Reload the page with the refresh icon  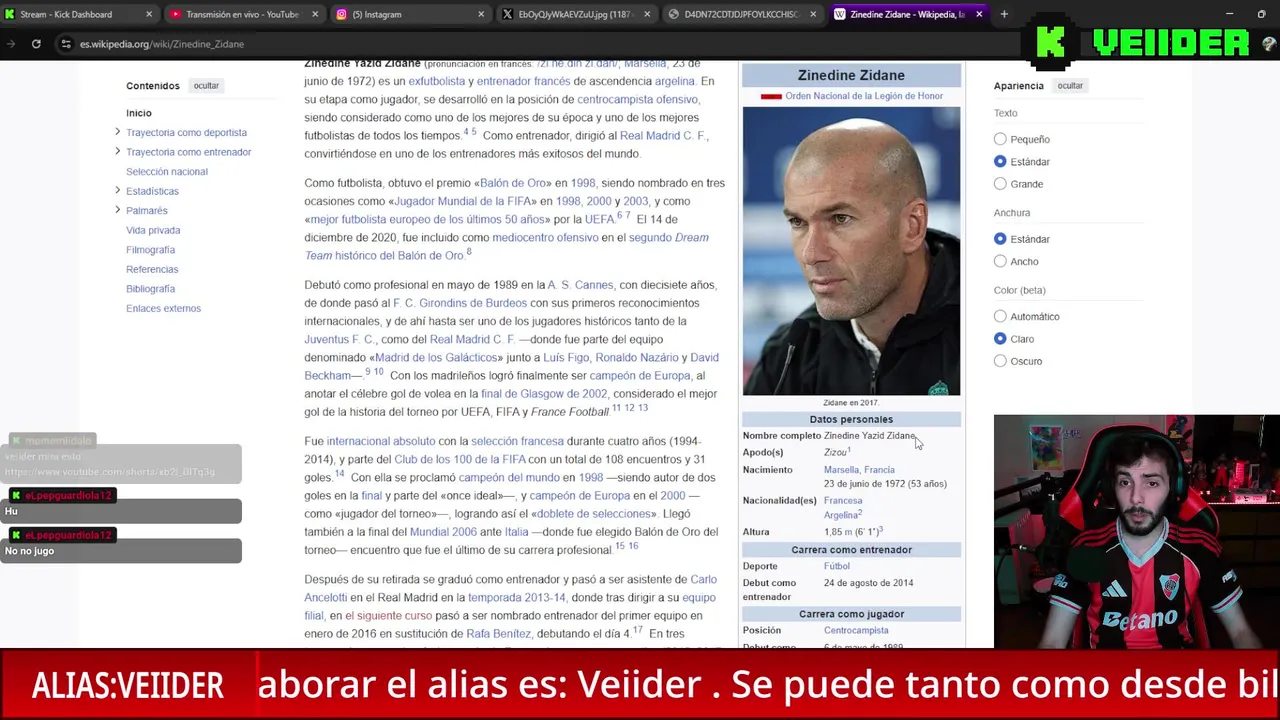point(36,44)
